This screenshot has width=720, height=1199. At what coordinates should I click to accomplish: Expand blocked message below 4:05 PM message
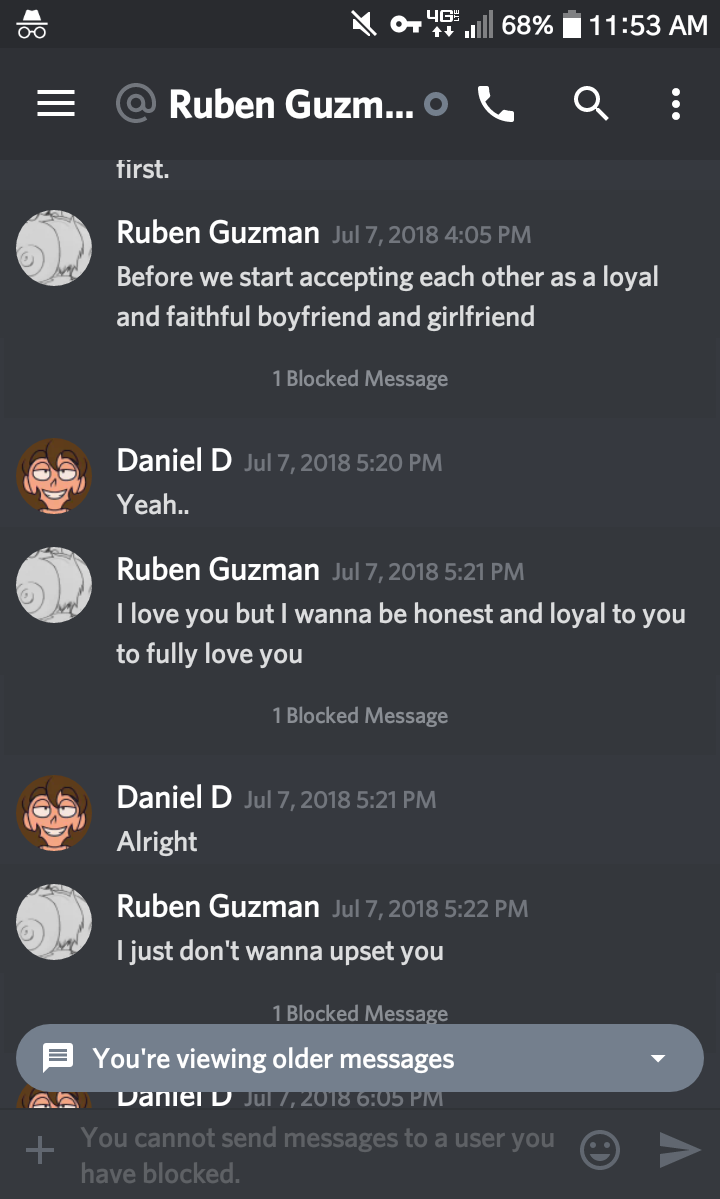click(x=360, y=379)
